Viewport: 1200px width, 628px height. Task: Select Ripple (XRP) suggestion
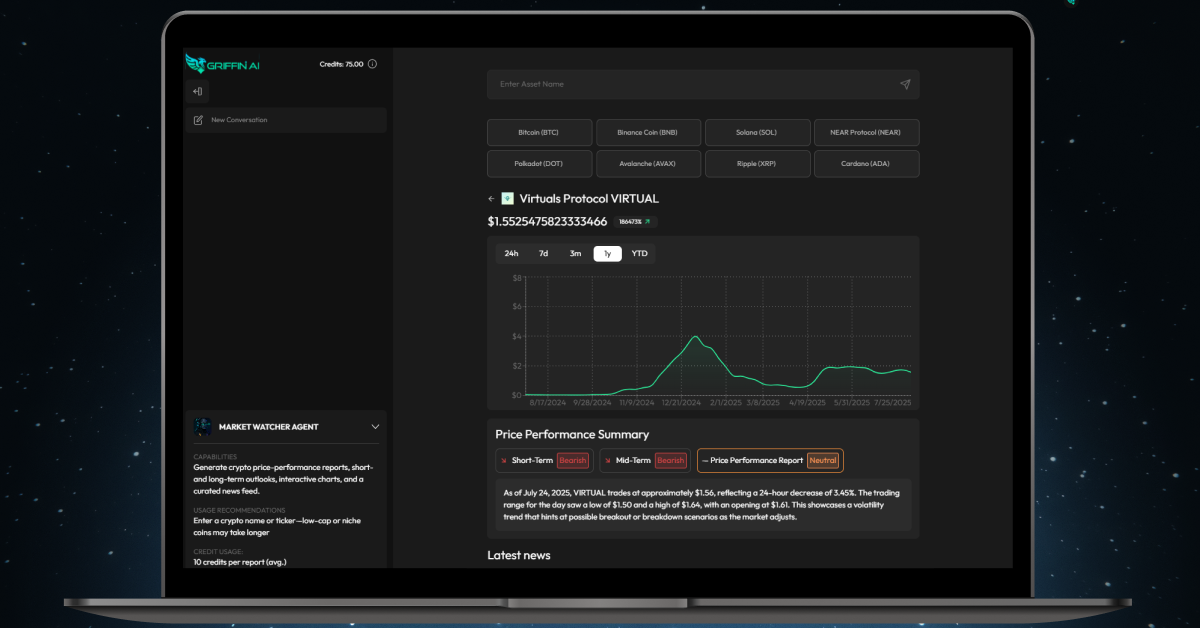[x=758, y=164]
